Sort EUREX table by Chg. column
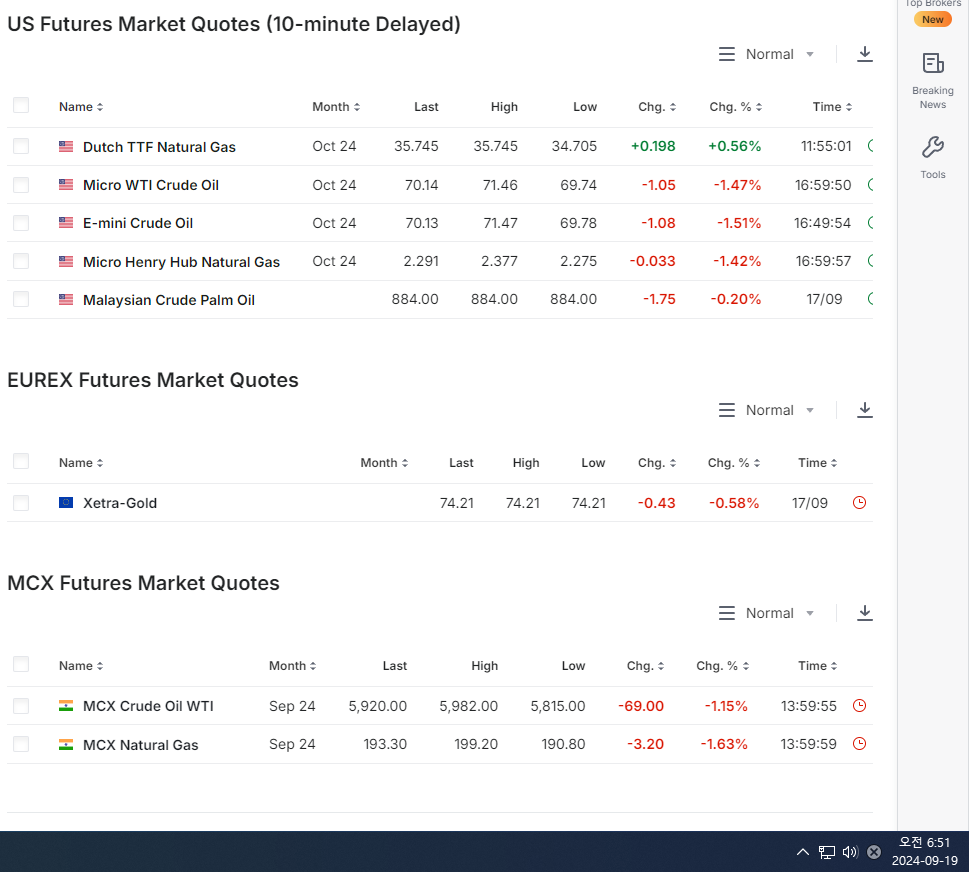 [657, 463]
